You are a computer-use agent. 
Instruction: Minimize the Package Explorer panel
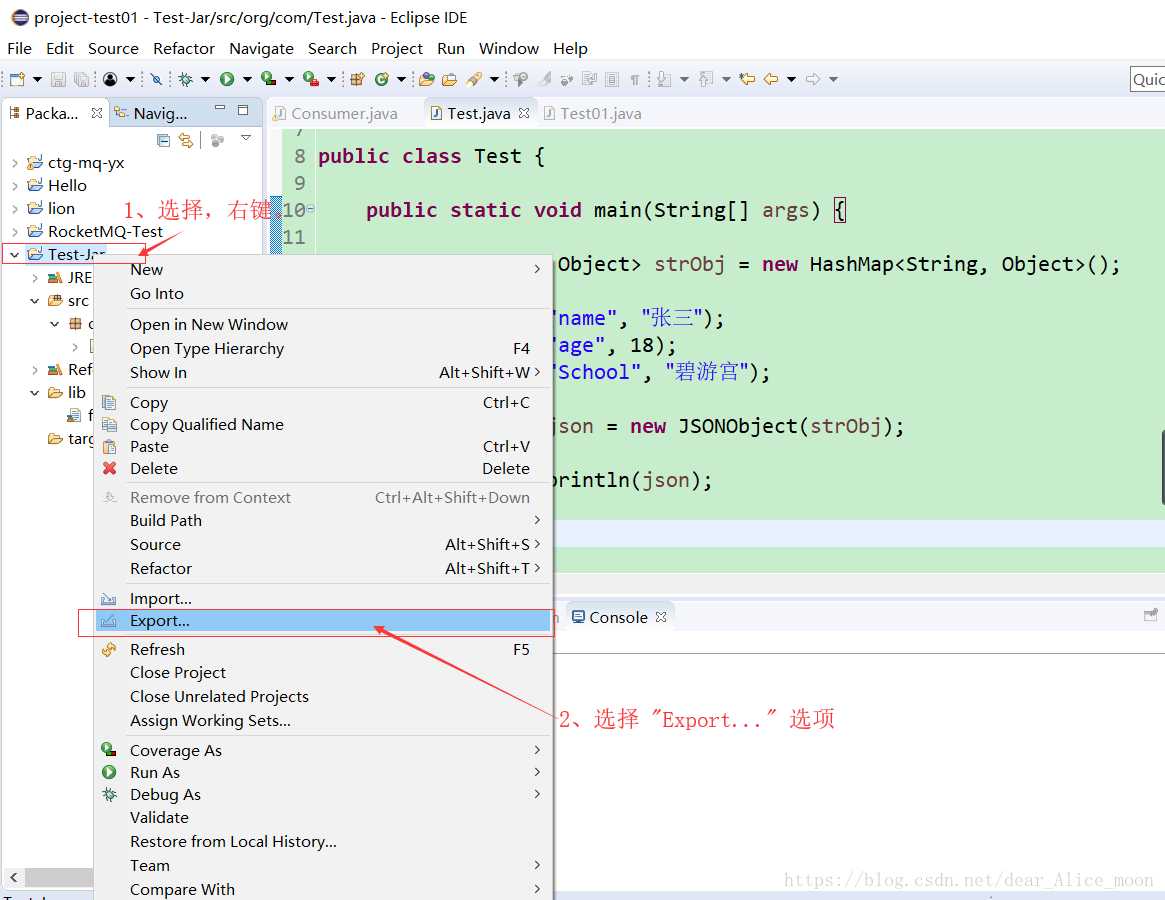220,109
